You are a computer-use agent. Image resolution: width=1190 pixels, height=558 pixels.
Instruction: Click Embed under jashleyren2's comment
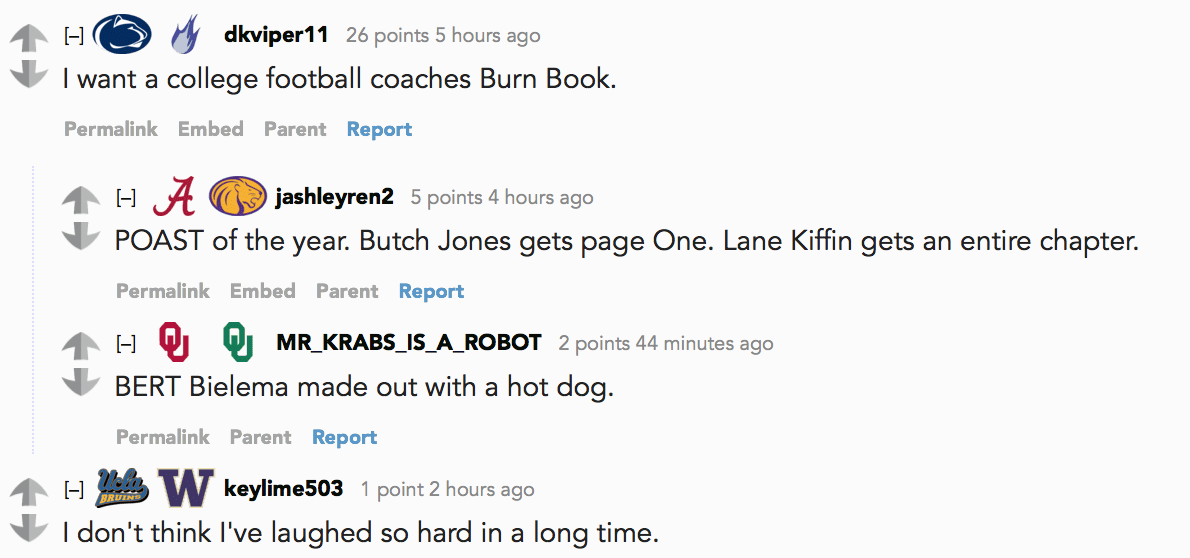[263, 292]
